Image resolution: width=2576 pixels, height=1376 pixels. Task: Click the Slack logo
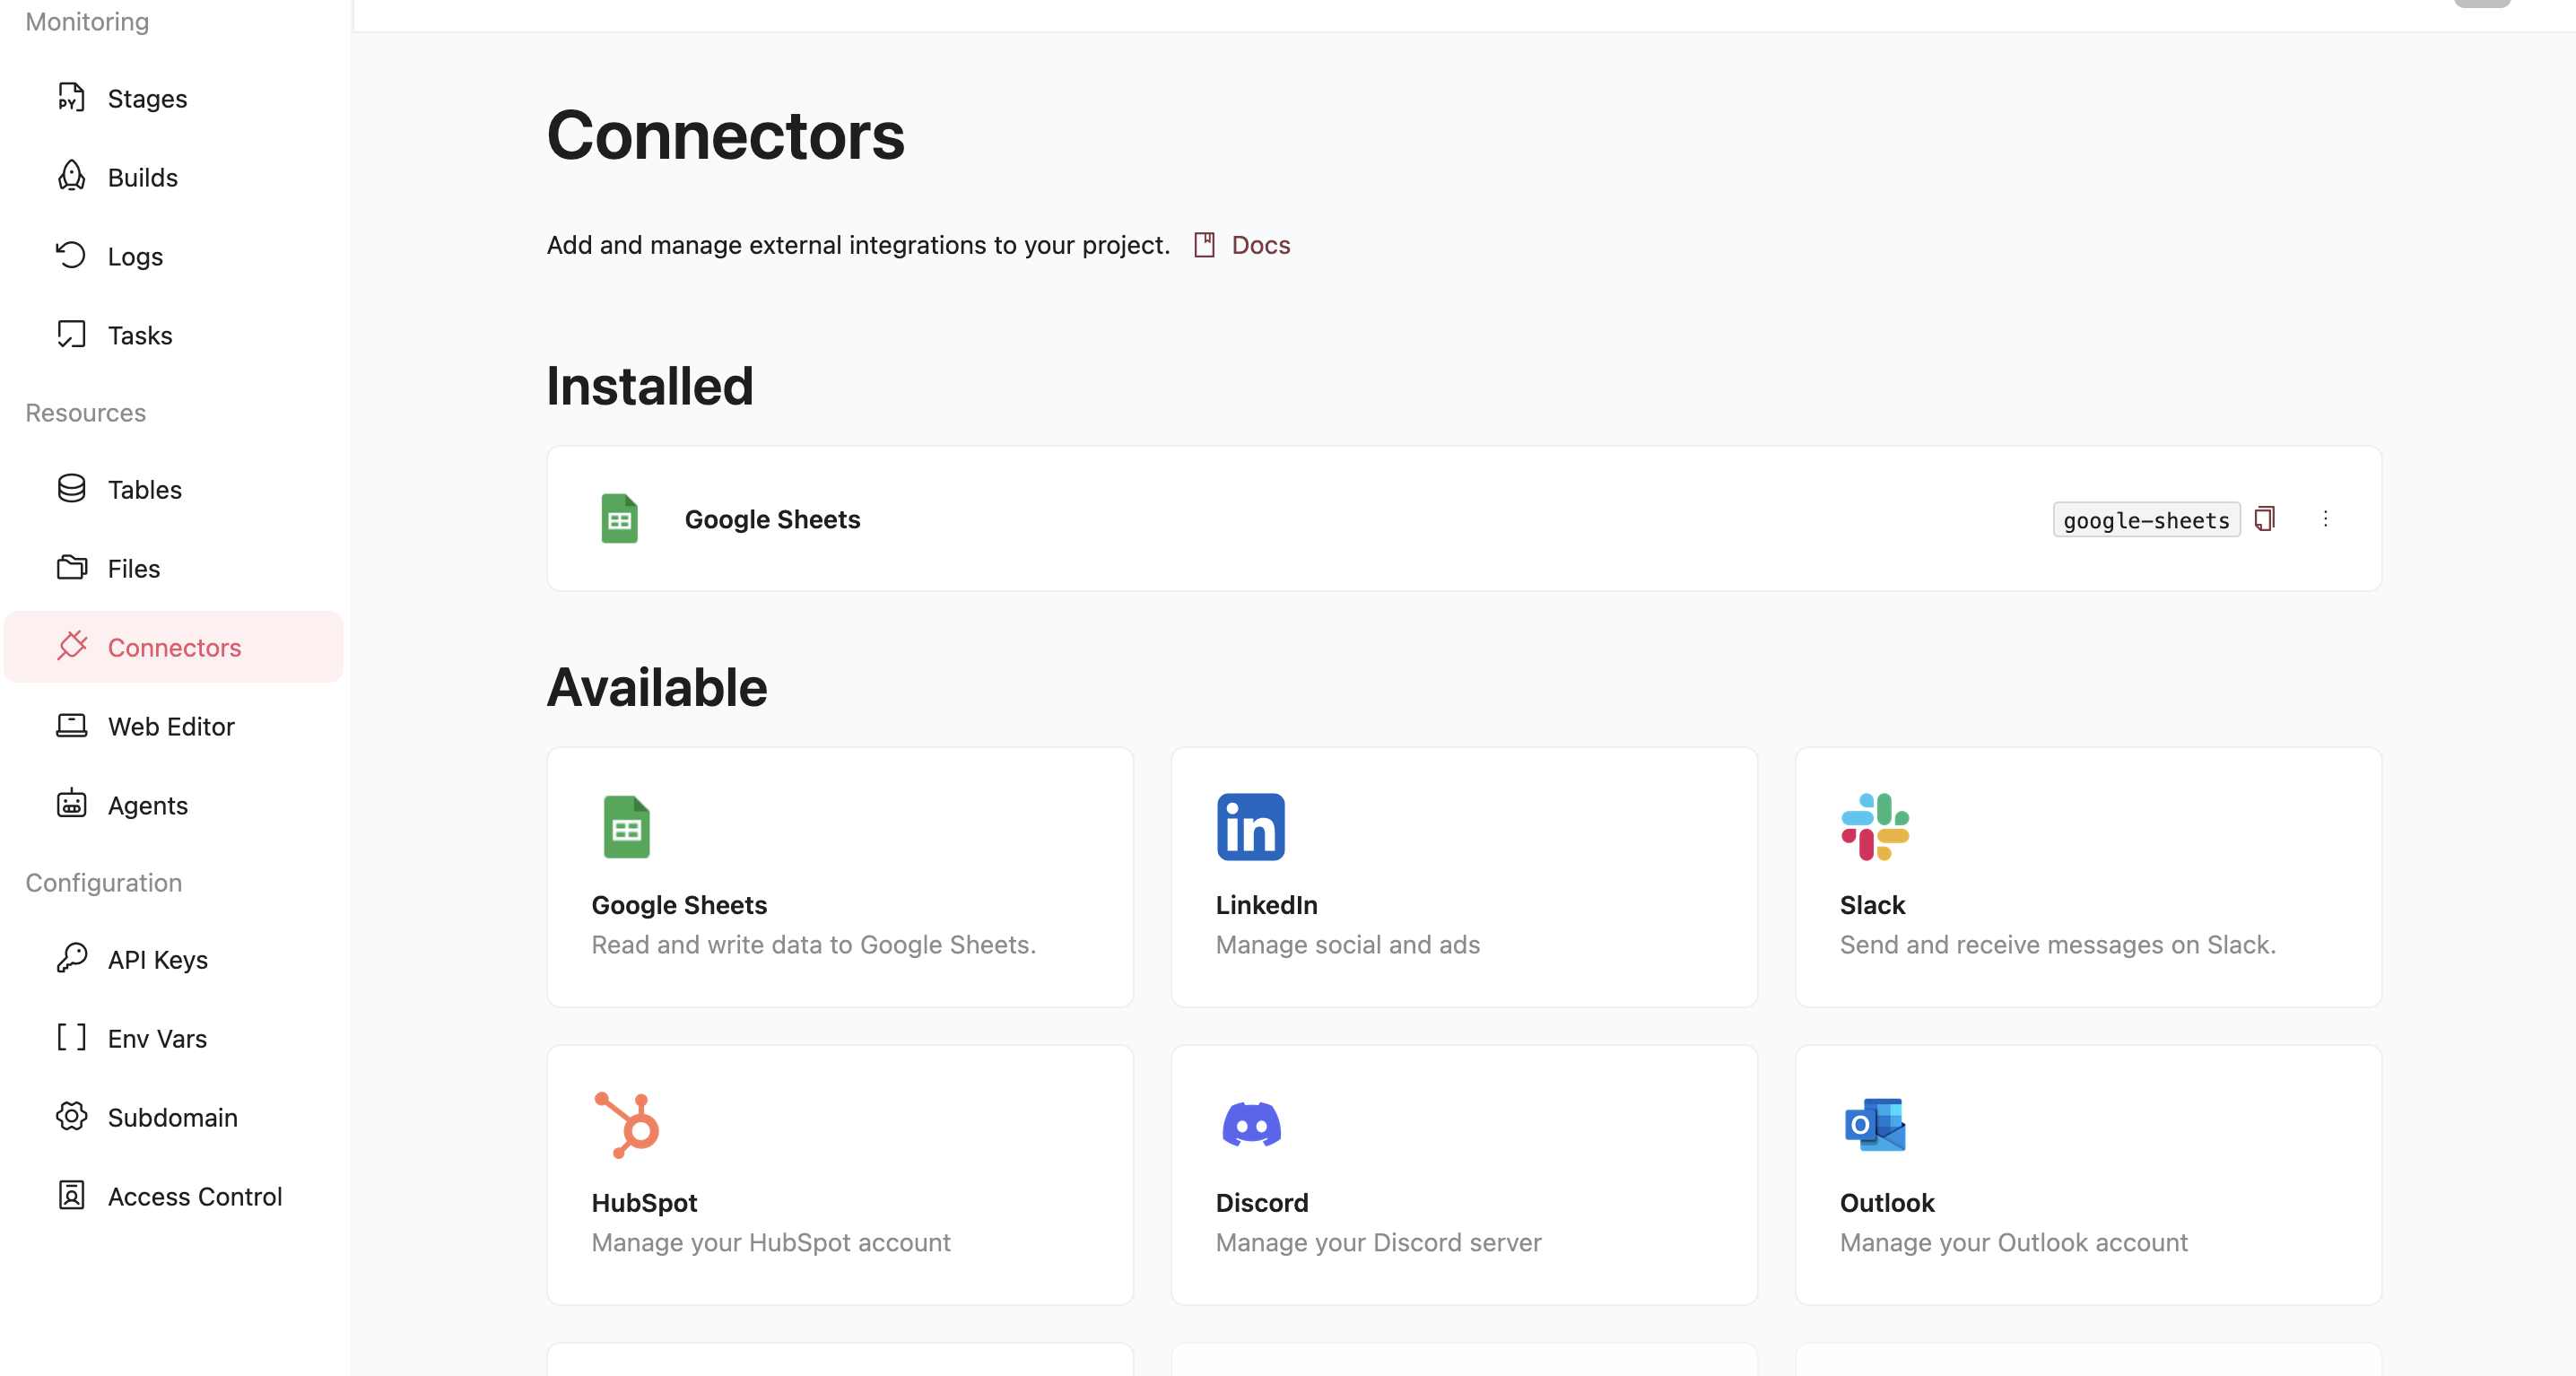click(x=1875, y=827)
